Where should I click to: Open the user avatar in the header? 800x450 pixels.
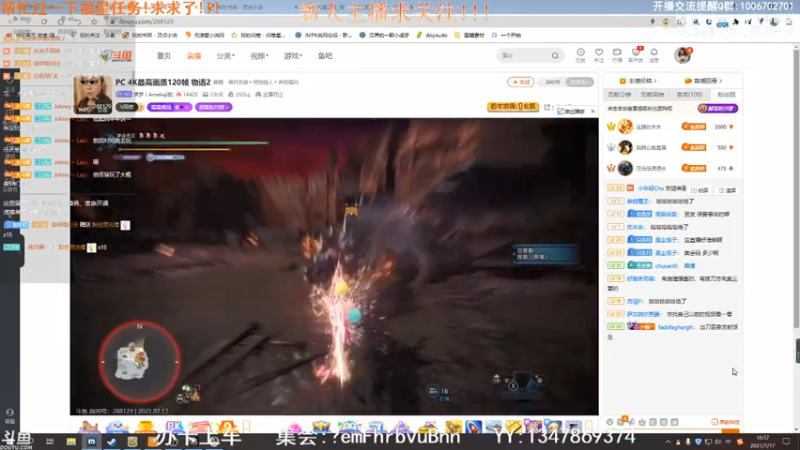(682, 55)
